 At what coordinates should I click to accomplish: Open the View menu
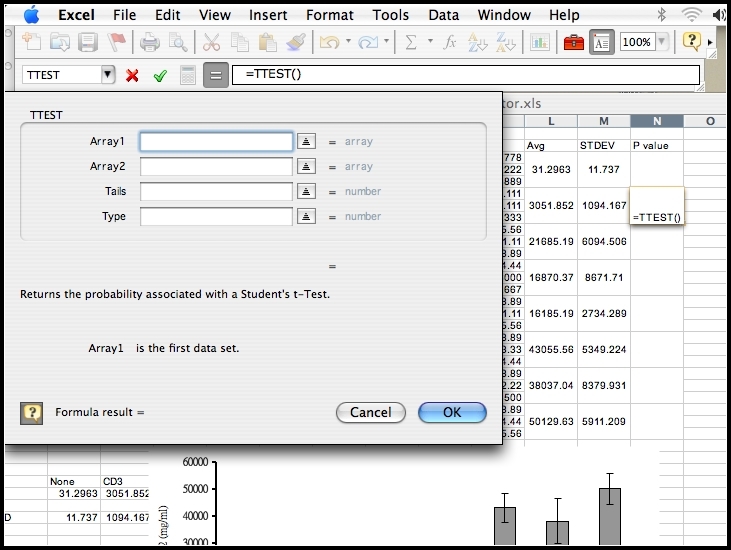click(x=214, y=15)
